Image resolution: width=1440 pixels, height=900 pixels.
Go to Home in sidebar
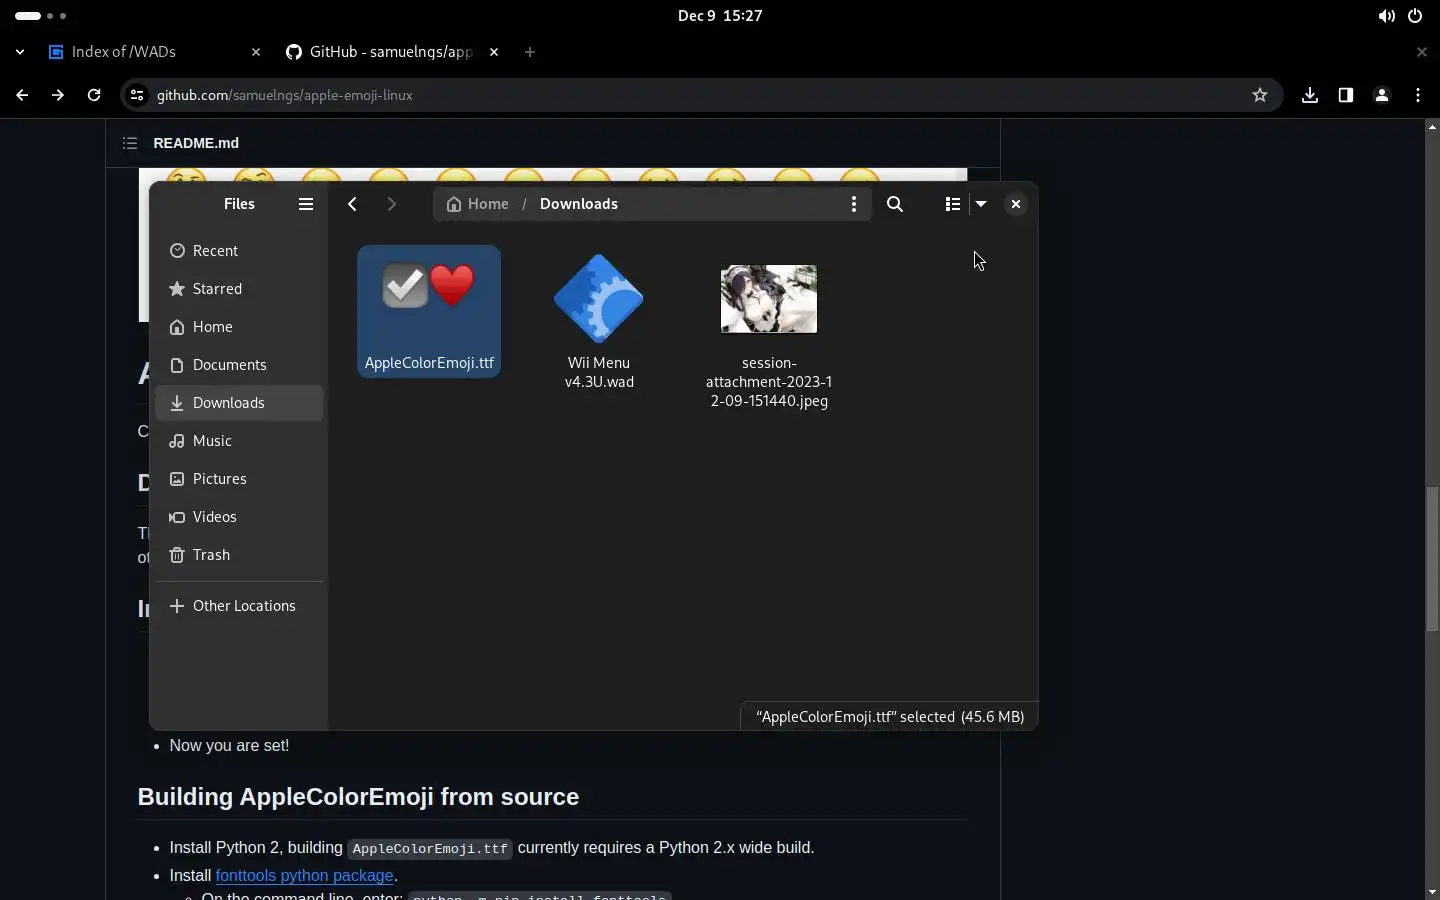pos(239,327)
